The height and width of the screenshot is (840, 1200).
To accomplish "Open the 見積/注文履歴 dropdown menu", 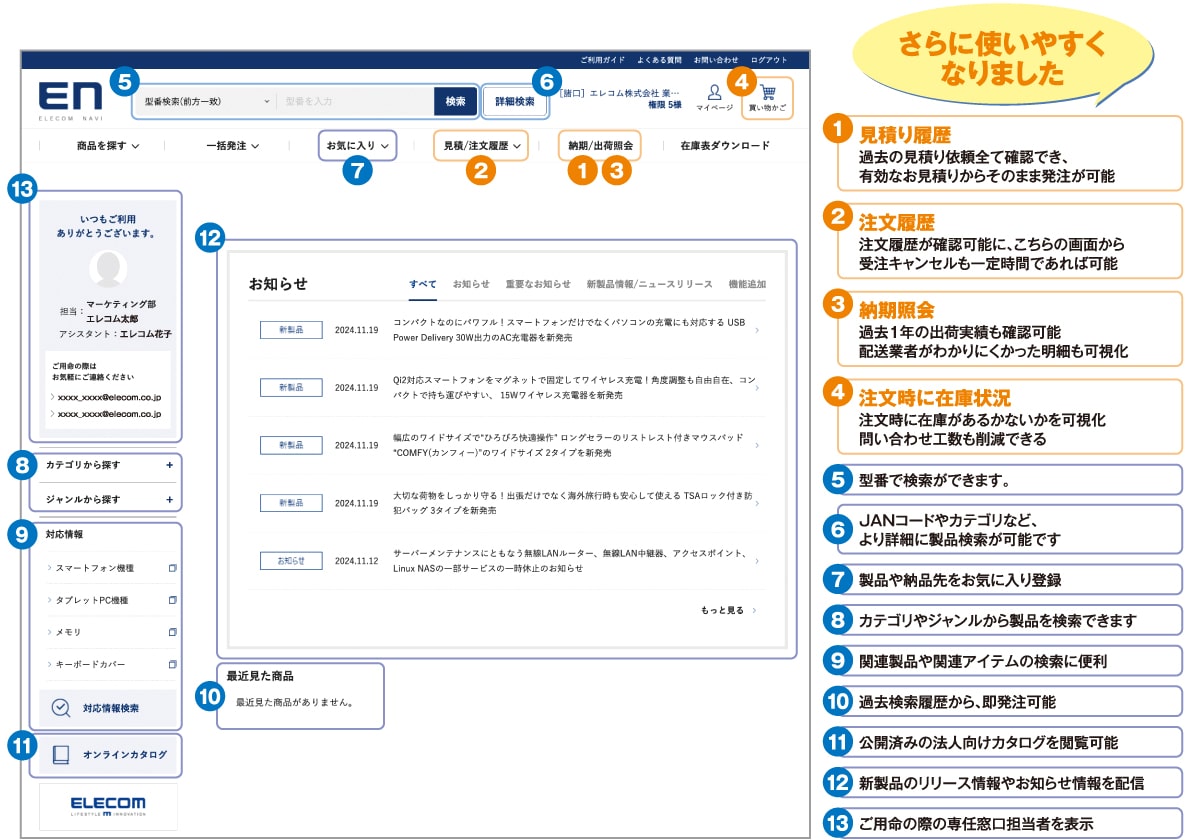I will click(x=482, y=145).
